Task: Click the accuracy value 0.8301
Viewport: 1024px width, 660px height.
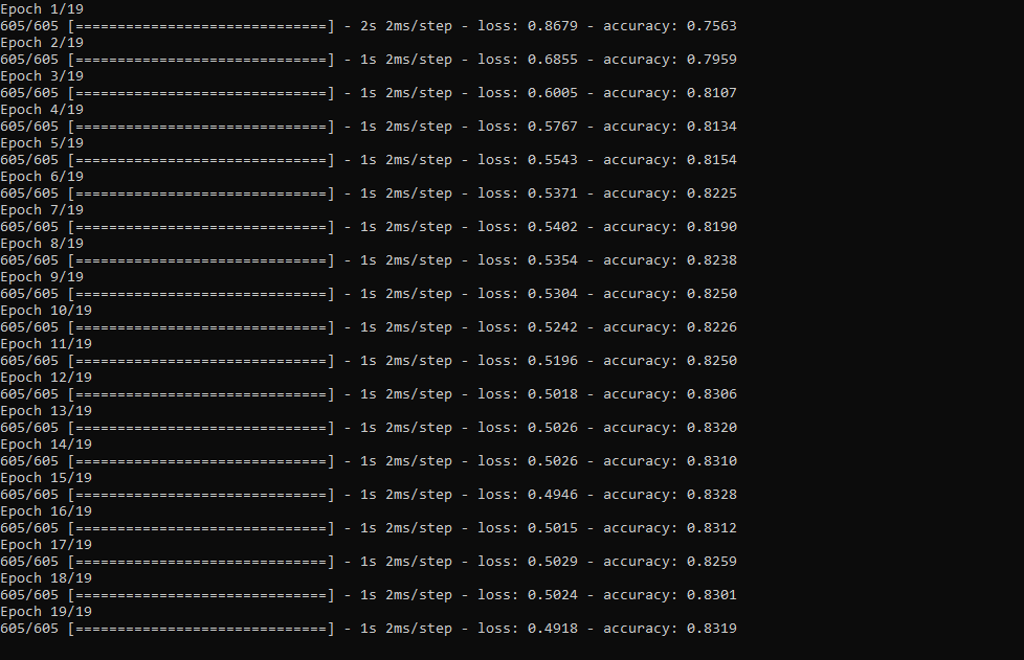Action: pyautogui.click(x=711, y=595)
